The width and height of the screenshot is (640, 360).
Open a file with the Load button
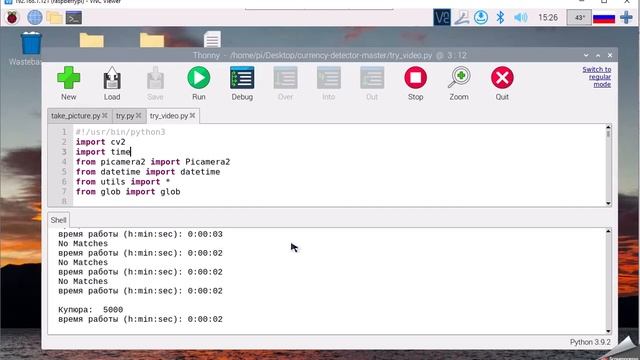pos(112,83)
